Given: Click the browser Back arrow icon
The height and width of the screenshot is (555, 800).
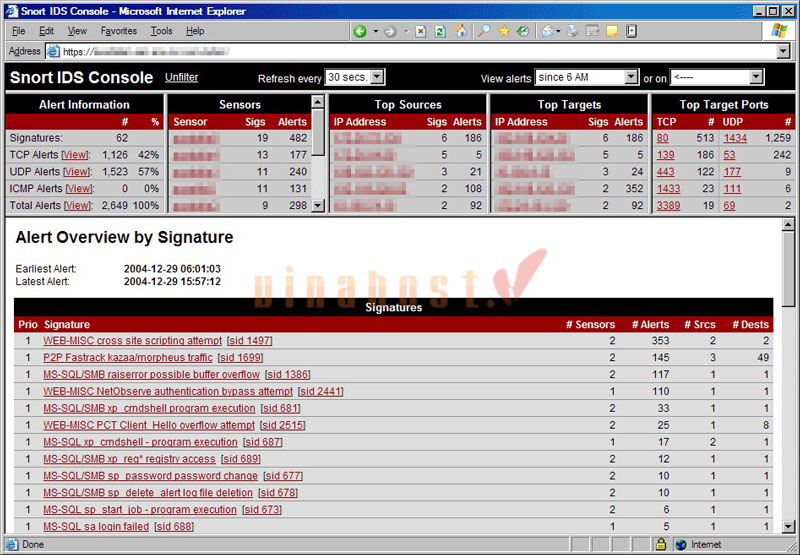Looking at the screenshot, I should point(361,31).
